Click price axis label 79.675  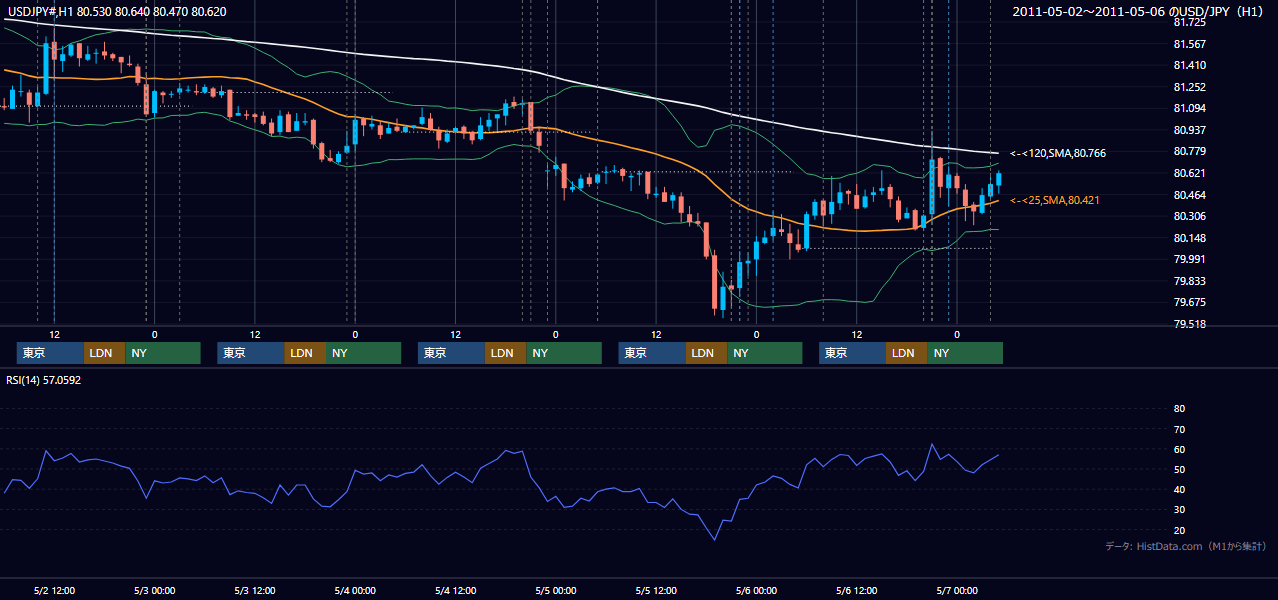[x=1189, y=302]
